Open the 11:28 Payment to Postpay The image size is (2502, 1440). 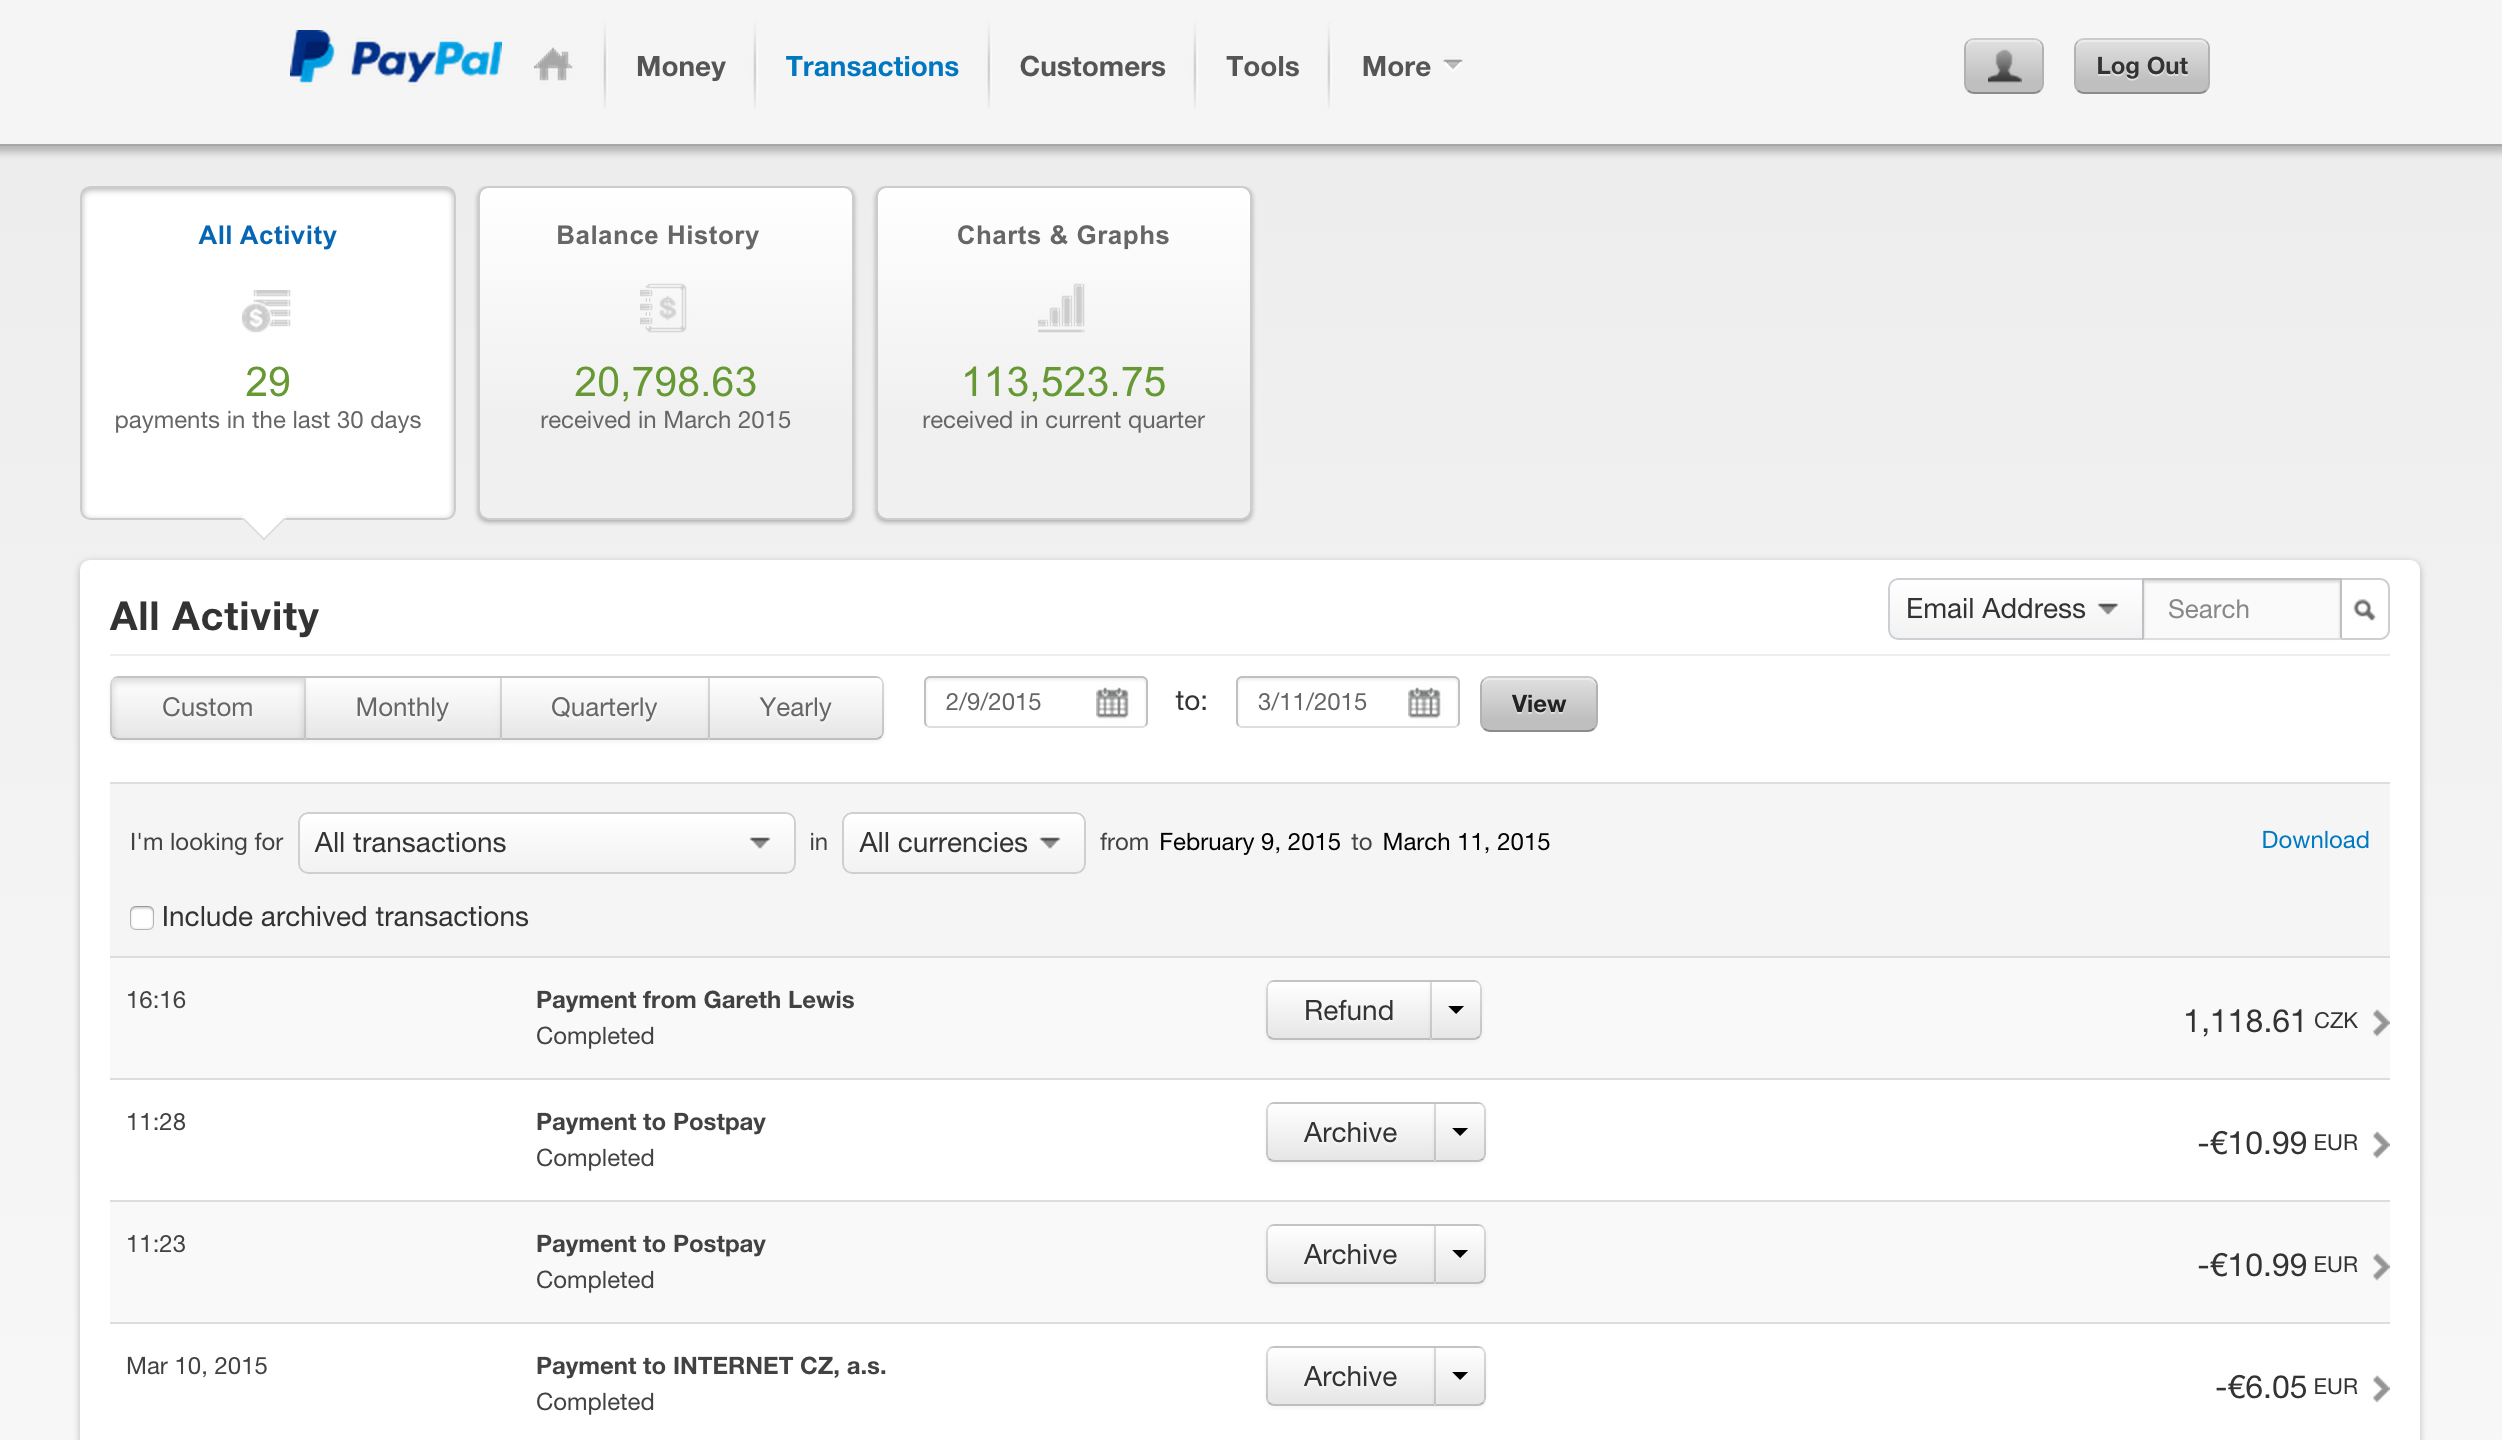click(x=651, y=1122)
